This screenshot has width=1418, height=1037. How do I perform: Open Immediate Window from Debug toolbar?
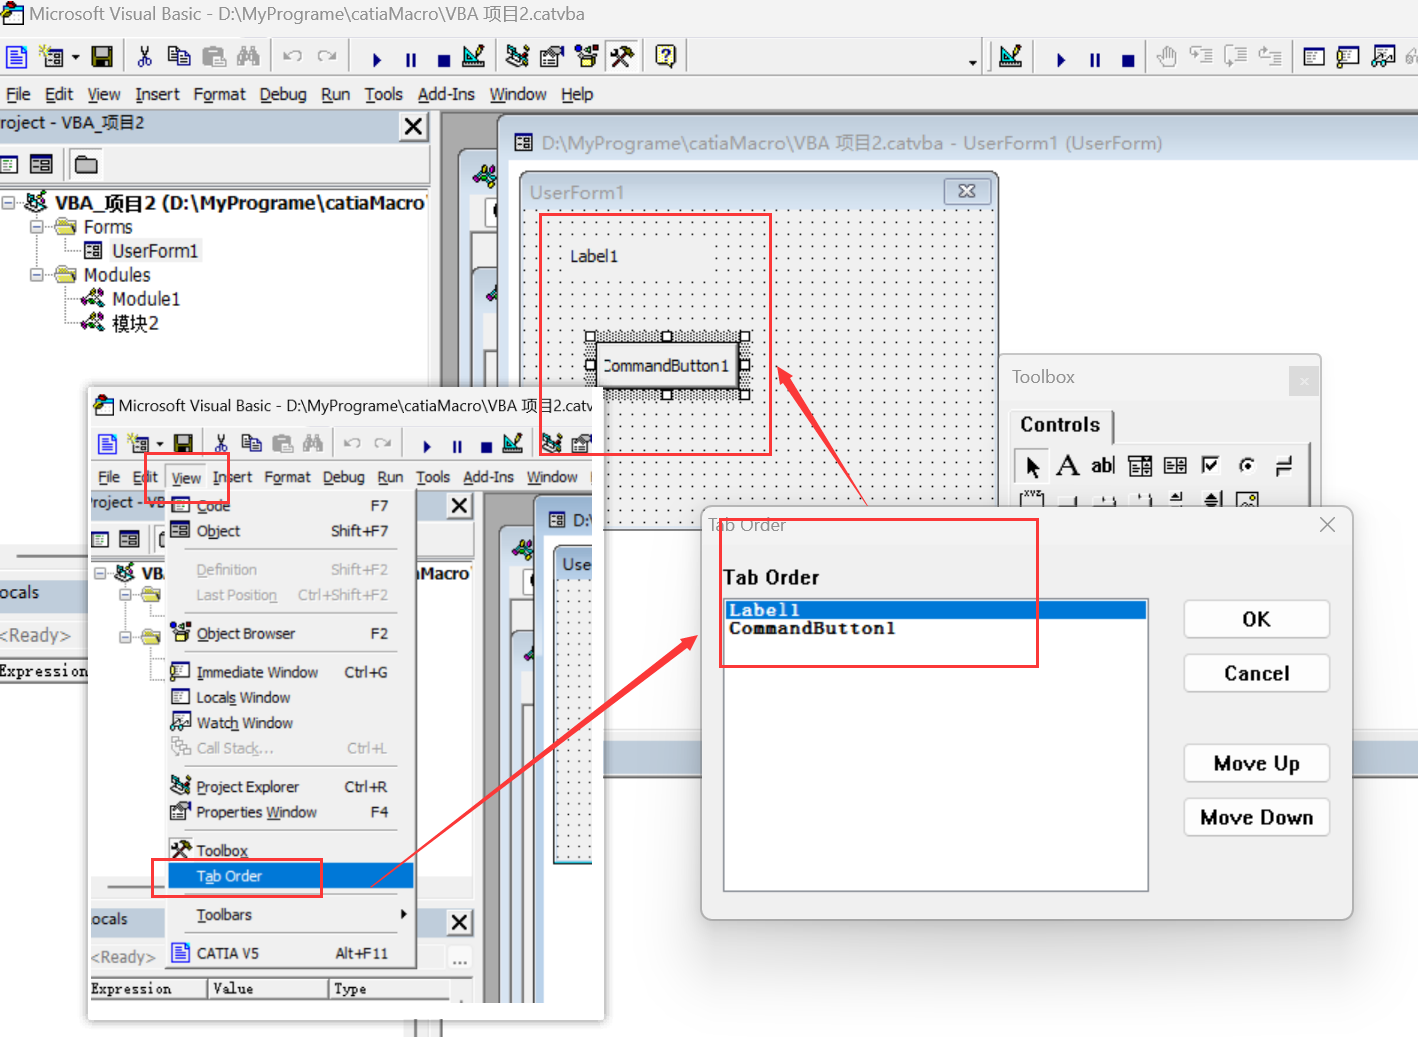pos(1348,57)
